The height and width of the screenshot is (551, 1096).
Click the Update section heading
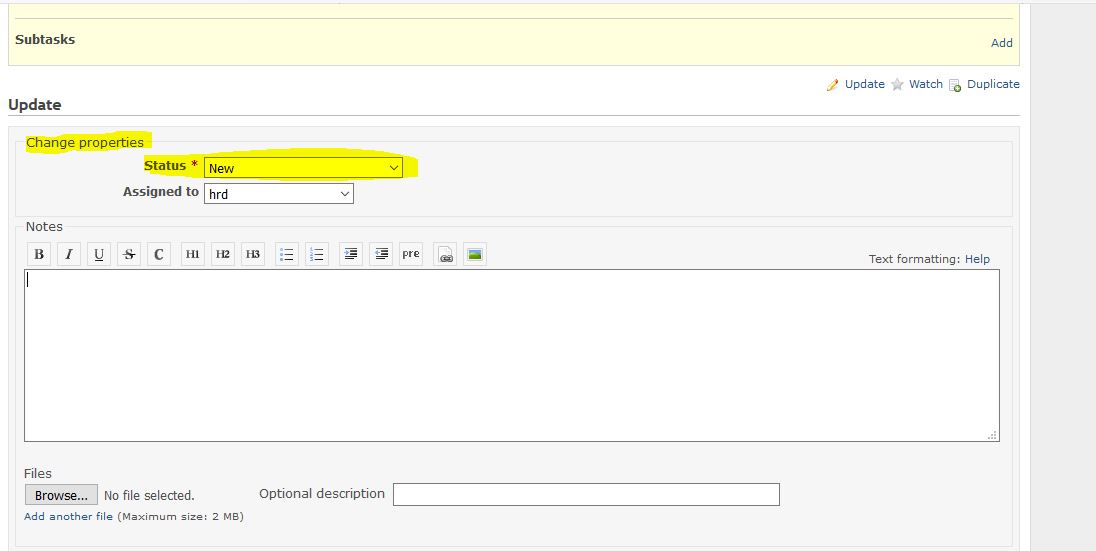34,105
